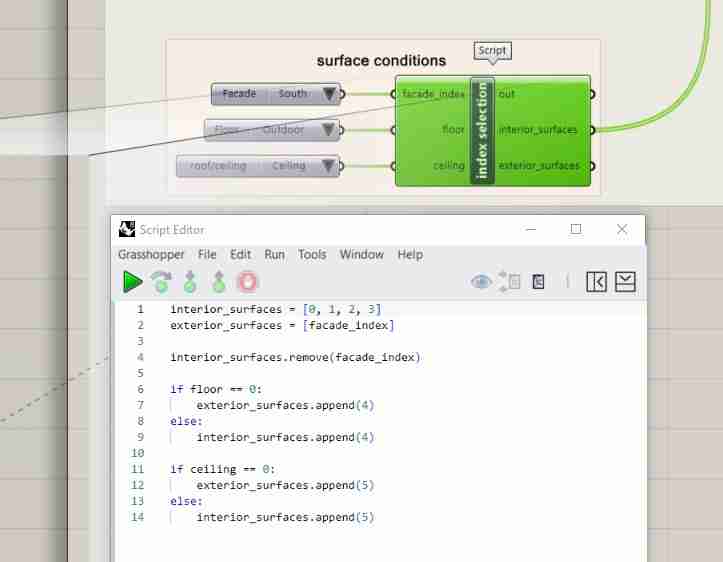
Task: Click the Script Editor app icon
Action: coord(127,229)
